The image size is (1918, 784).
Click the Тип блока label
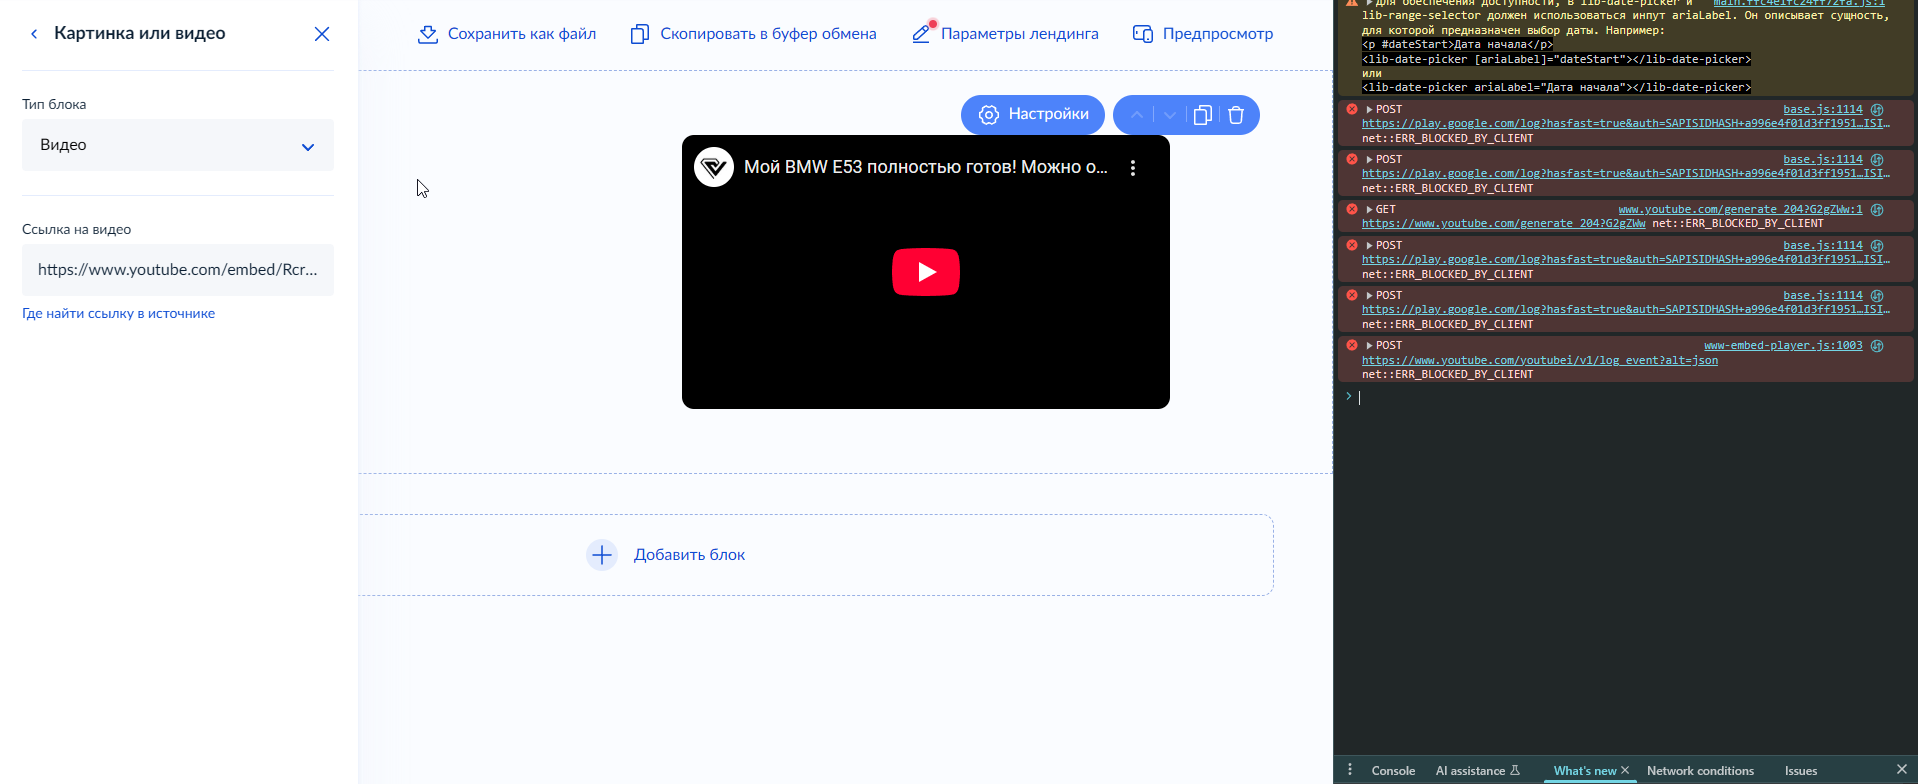tap(54, 104)
